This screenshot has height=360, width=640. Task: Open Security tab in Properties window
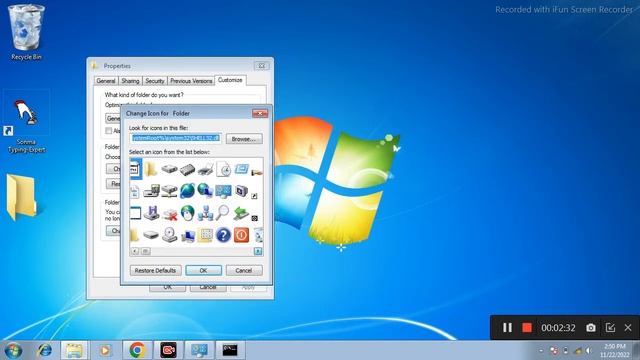tap(155, 81)
